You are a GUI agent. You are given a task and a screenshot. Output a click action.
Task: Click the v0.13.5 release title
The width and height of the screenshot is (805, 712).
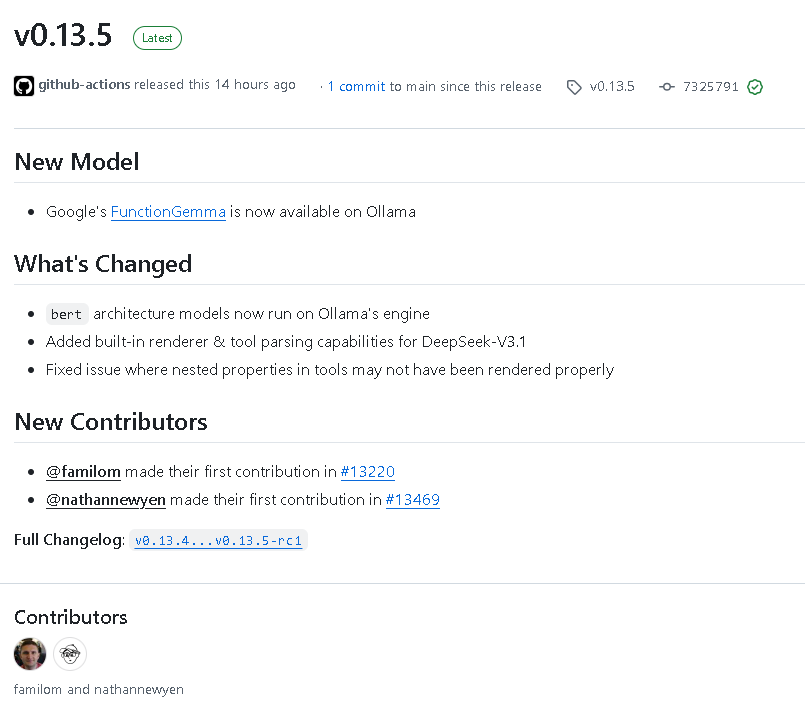(x=63, y=36)
